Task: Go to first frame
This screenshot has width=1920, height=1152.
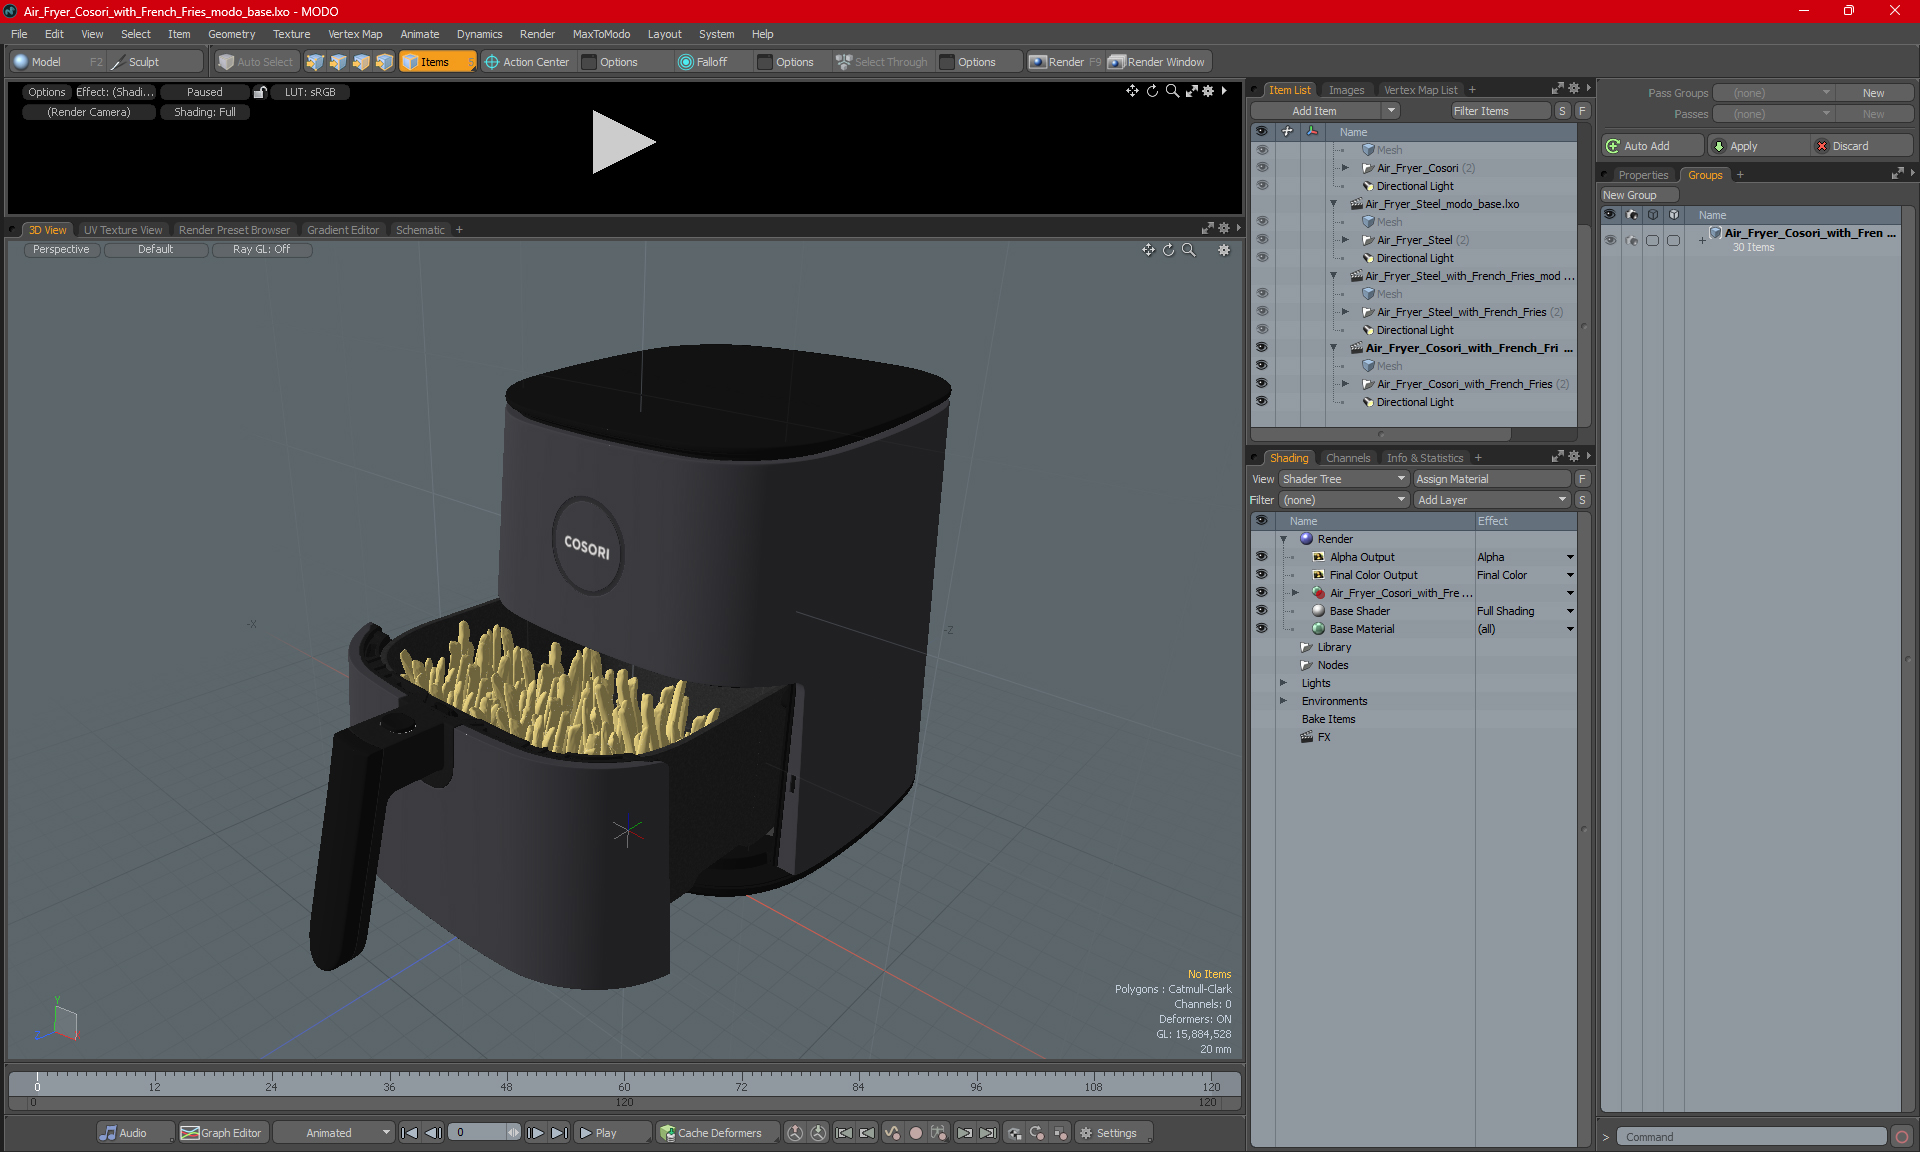Action: click(409, 1133)
